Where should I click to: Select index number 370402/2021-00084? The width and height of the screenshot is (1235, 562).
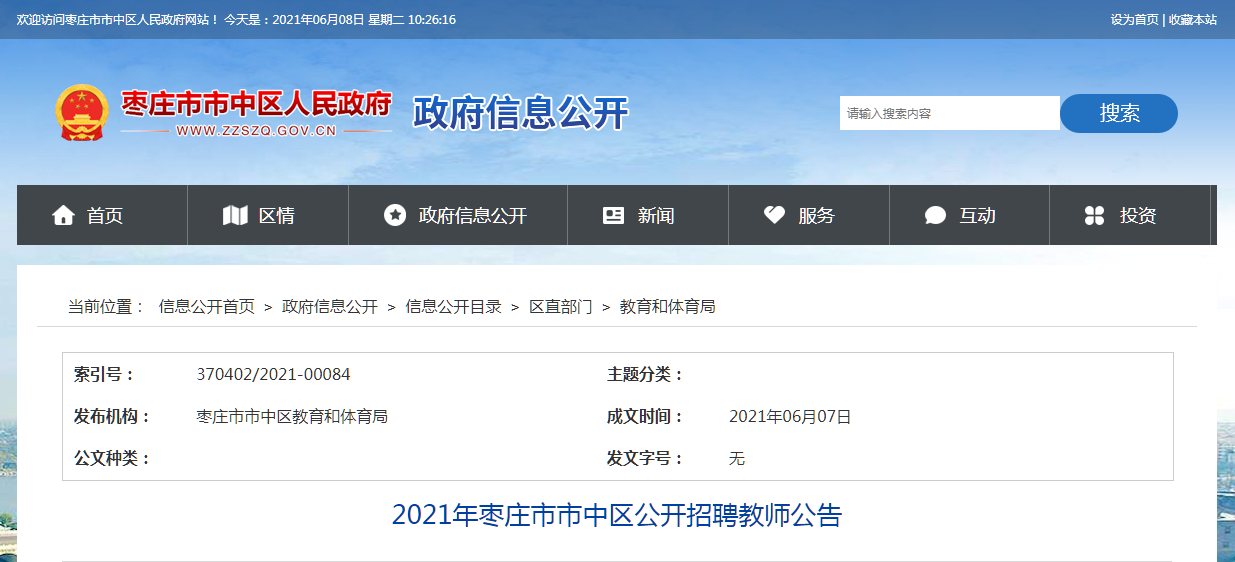tap(274, 374)
